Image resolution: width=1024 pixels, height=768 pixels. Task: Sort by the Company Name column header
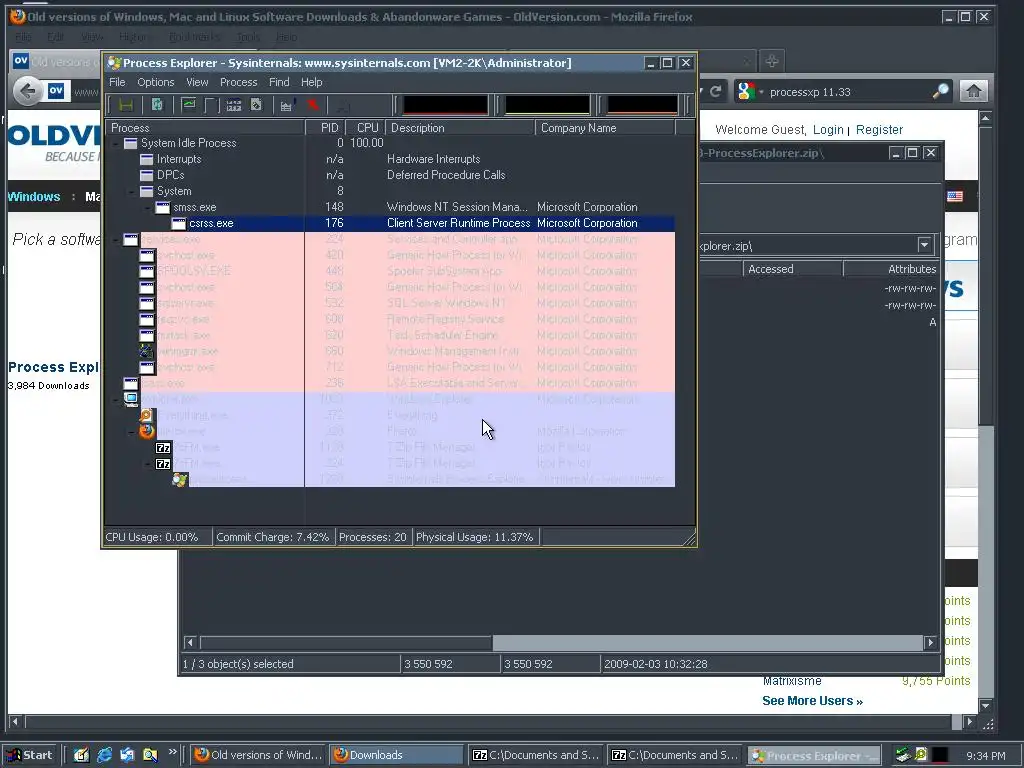tap(605, 128)
